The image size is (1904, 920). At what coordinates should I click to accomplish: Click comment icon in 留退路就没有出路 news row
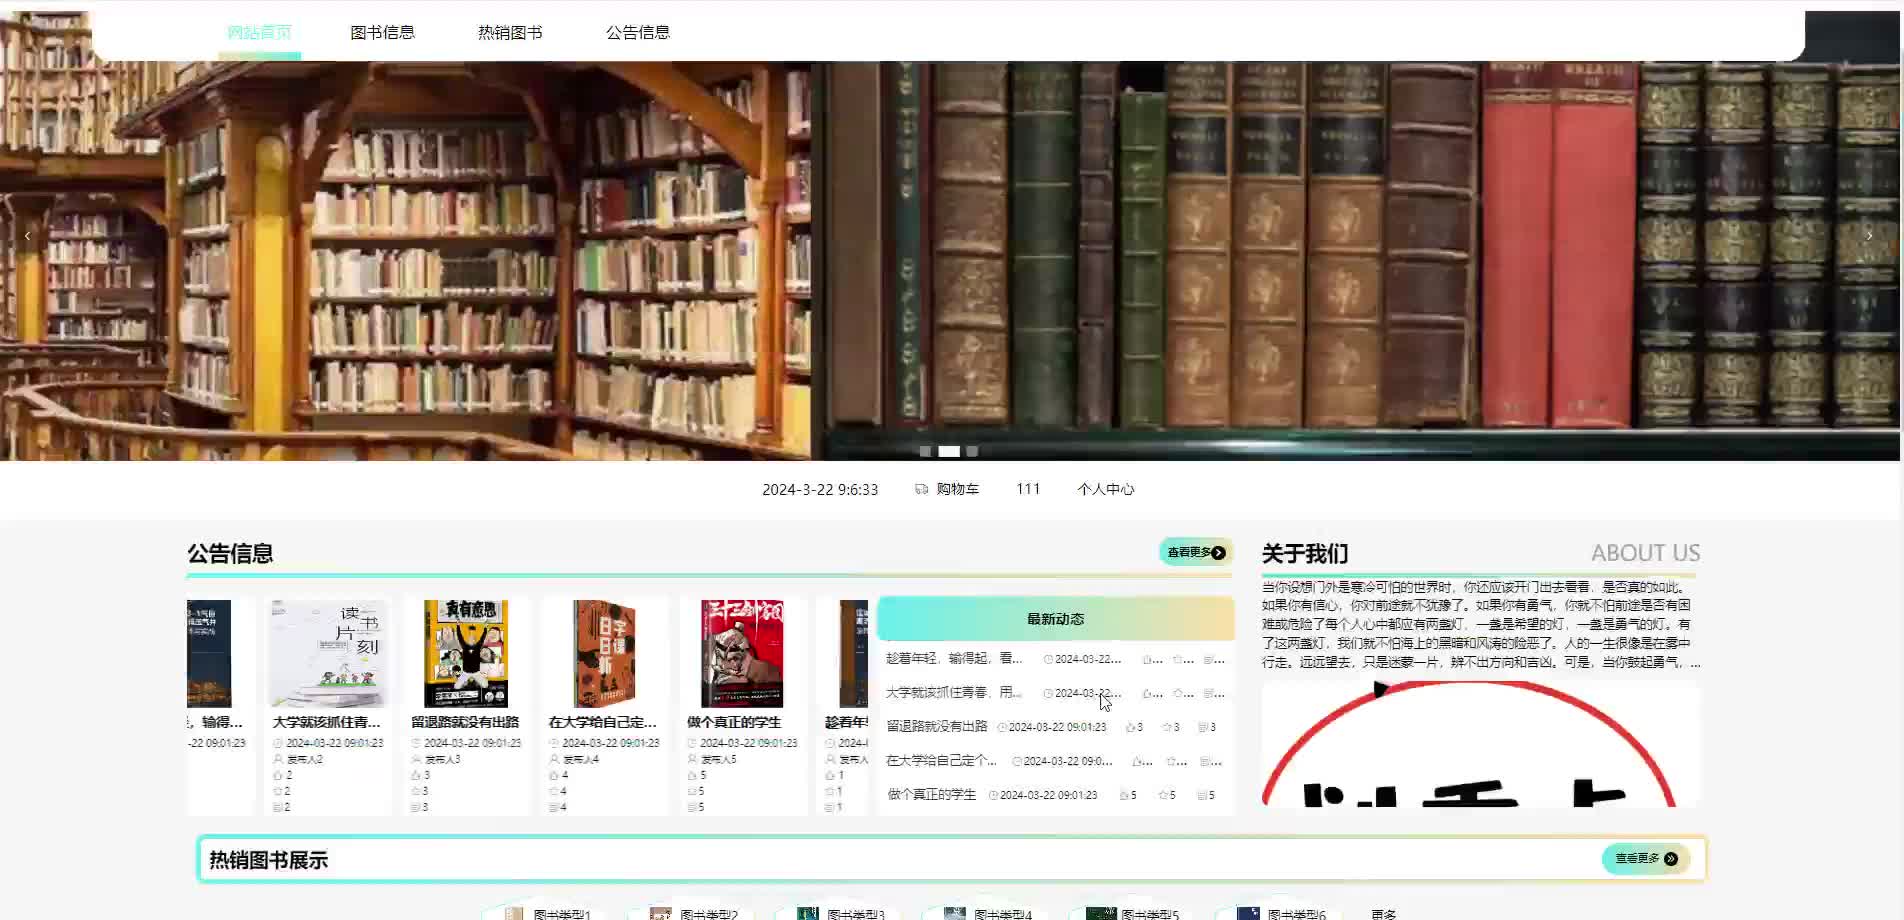pyautogui.click(x=1203, y=727)
